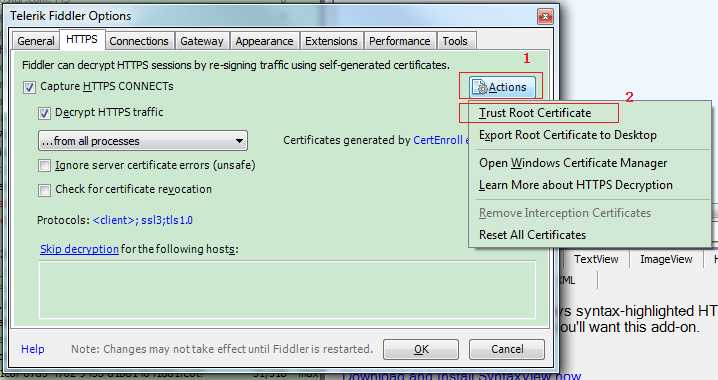Viewport: 718px width, 380px height.
Task: Toggle Capture HTTPS CONNECTs checkbox
Action: (30, 87)
